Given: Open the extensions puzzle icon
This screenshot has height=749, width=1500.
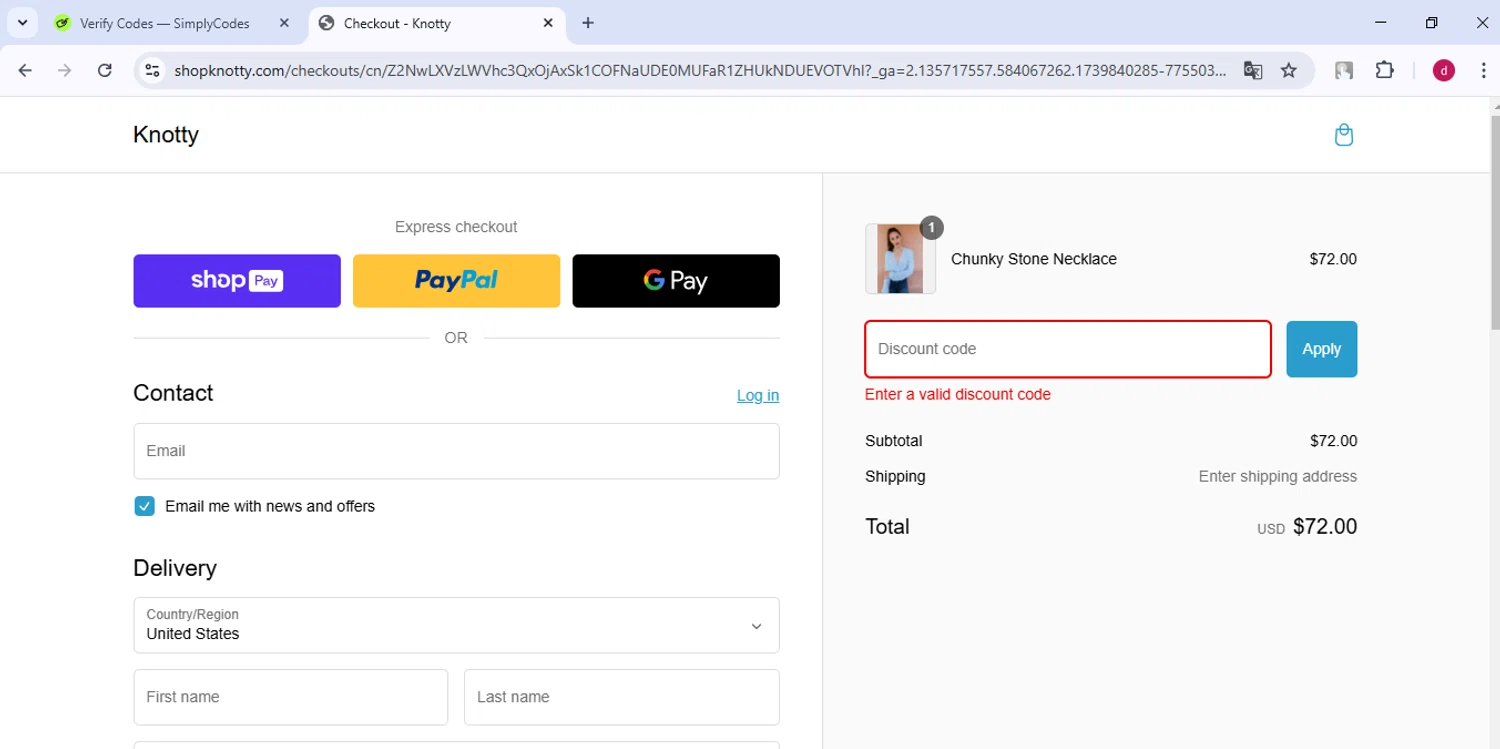Looking at the screenshot, I should [x=1385, y=70].
